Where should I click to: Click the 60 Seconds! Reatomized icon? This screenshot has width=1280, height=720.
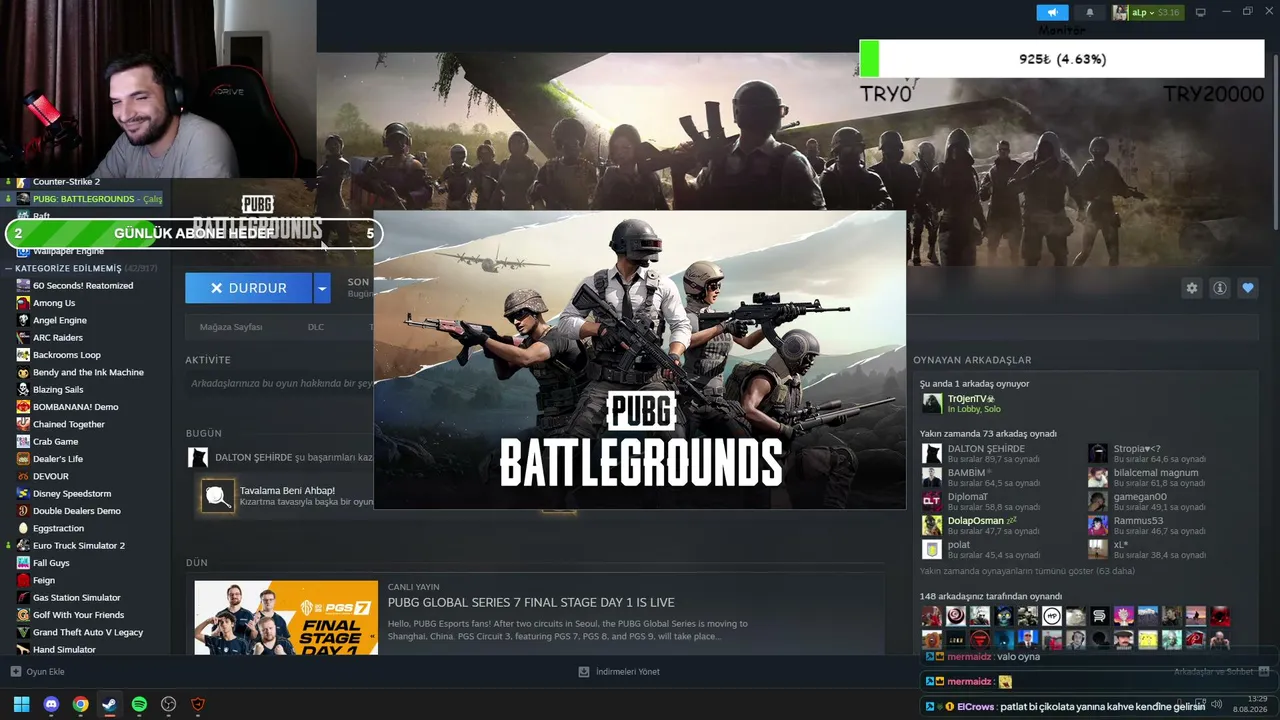point(23,286)
